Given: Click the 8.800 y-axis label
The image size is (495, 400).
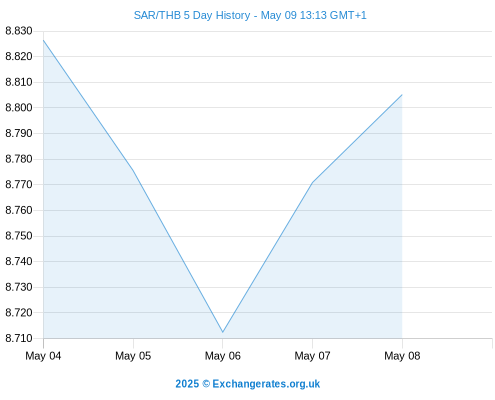Looking at the screenshot, I should 19,108.
